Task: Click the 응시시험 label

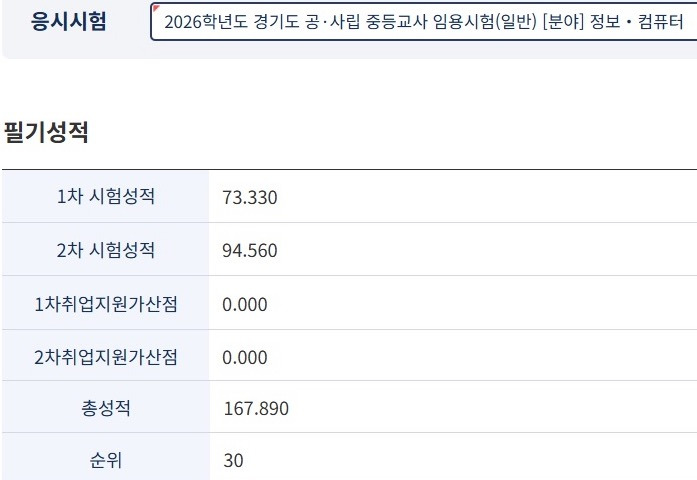Action: 69,22
